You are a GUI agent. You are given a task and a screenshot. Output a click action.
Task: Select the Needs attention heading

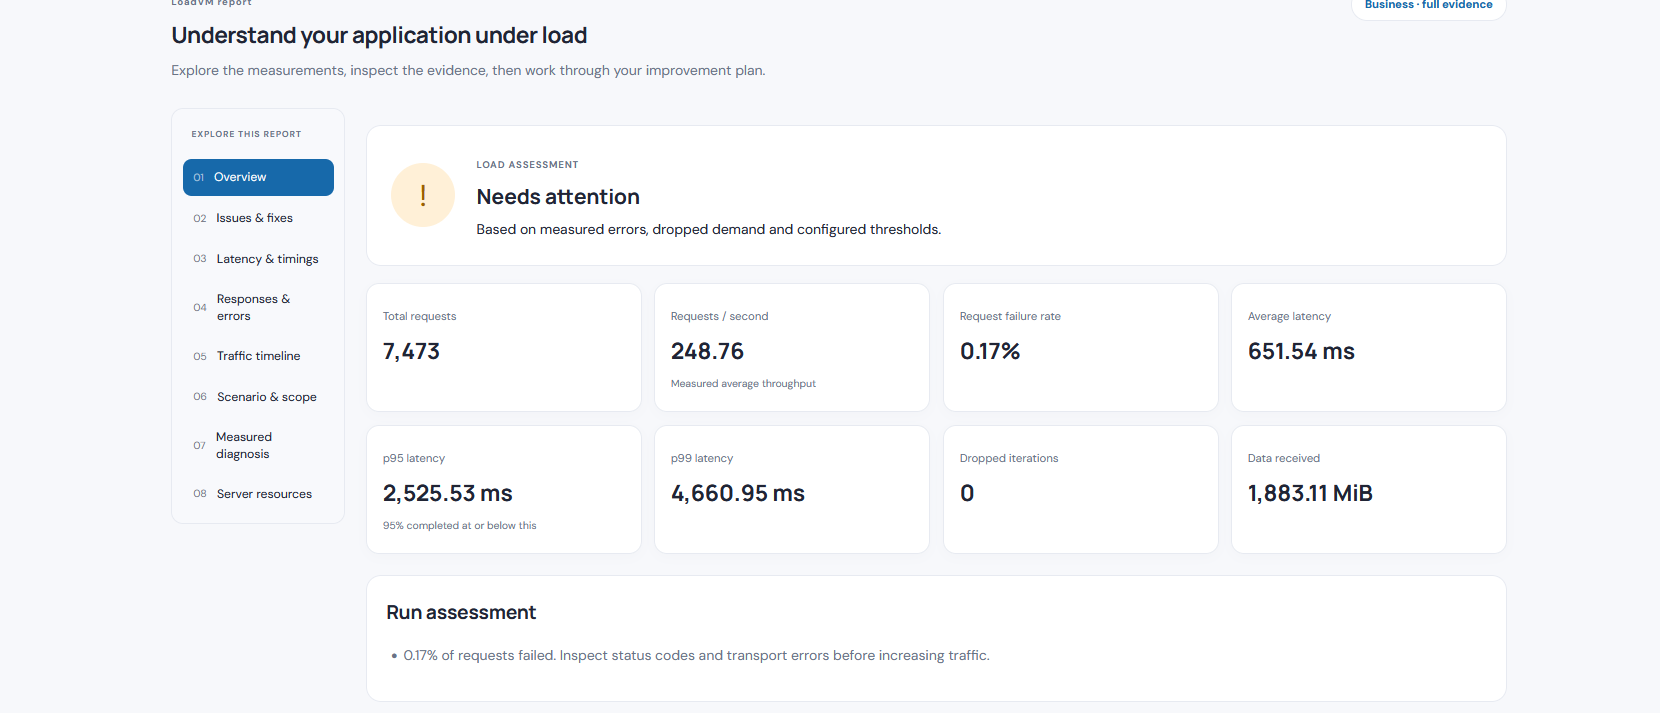tap(558, 197)
